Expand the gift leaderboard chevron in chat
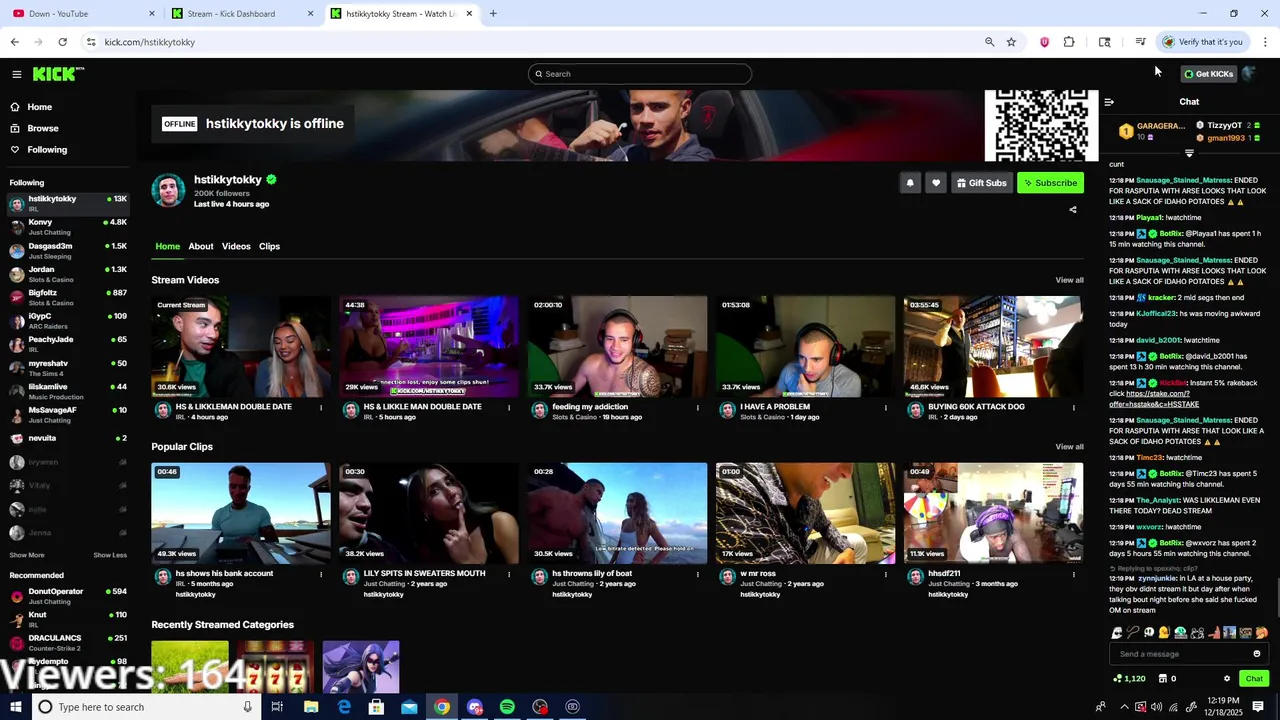 pos(1189,153)
